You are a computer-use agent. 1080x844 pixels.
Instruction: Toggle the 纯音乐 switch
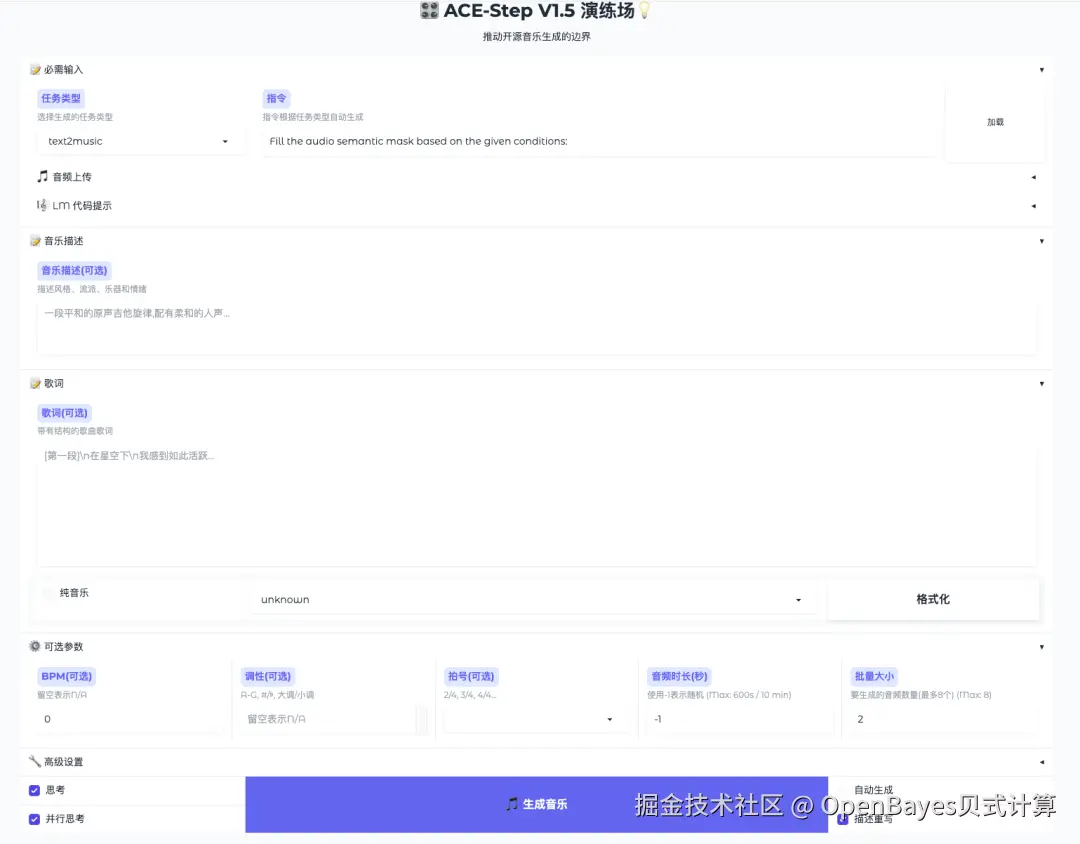tap(49, 592)
